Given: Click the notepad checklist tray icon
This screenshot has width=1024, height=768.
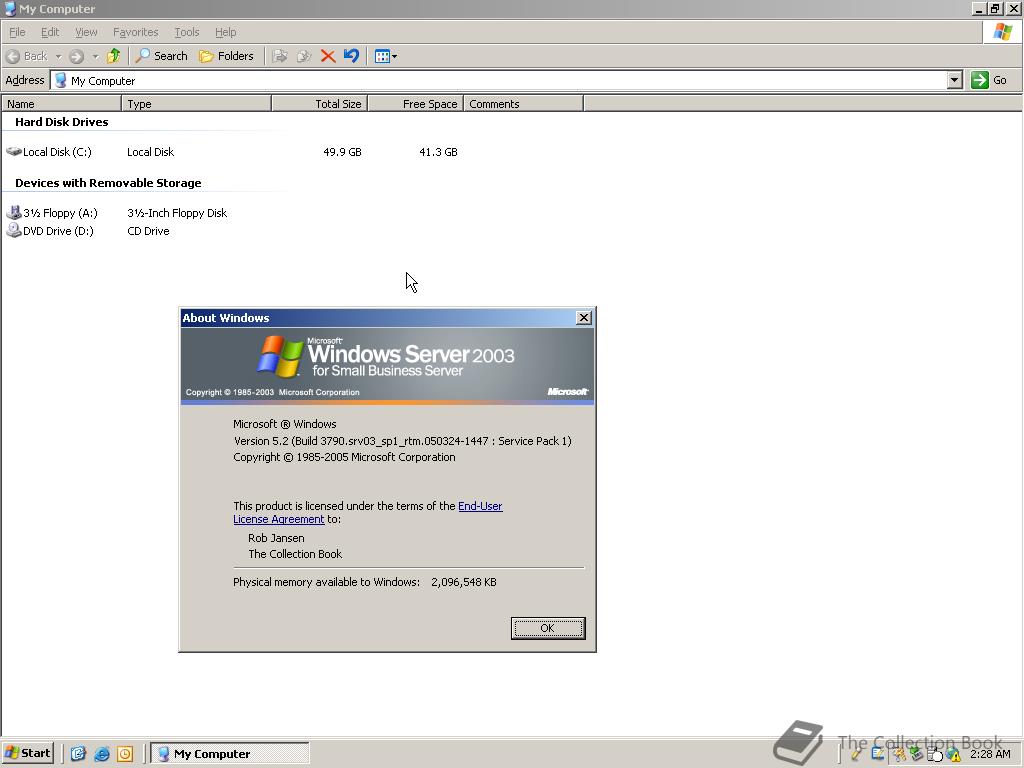Looking at the screenshot, I should pos(878,754).
